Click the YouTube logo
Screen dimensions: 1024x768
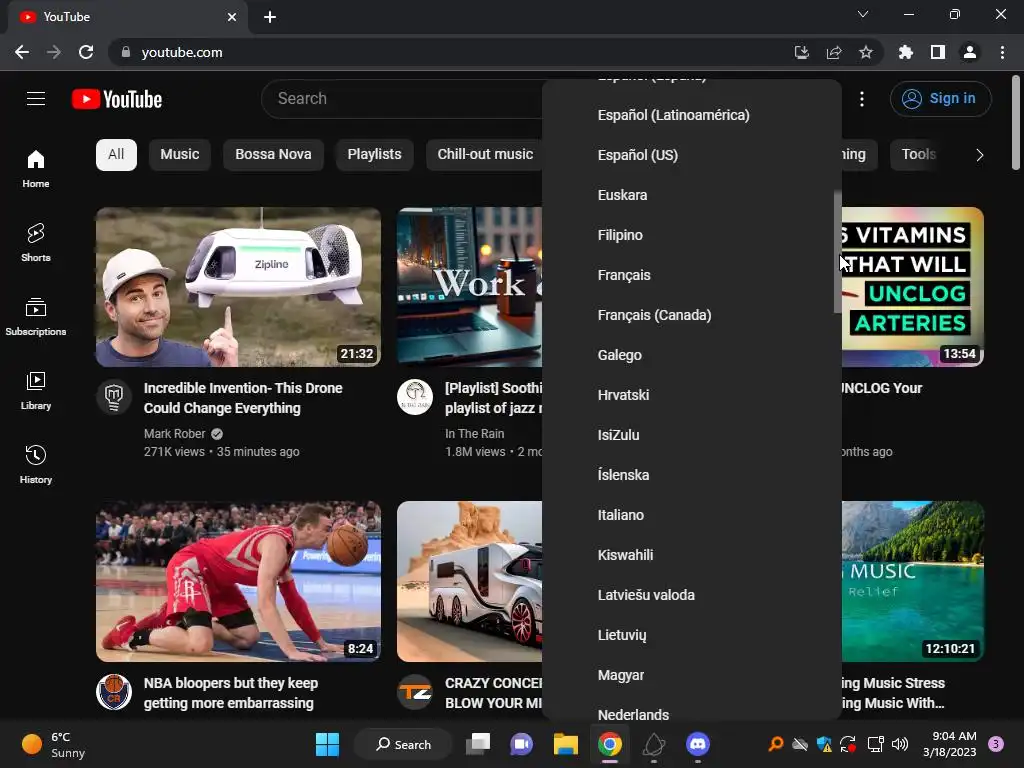(x=117, y=99)
